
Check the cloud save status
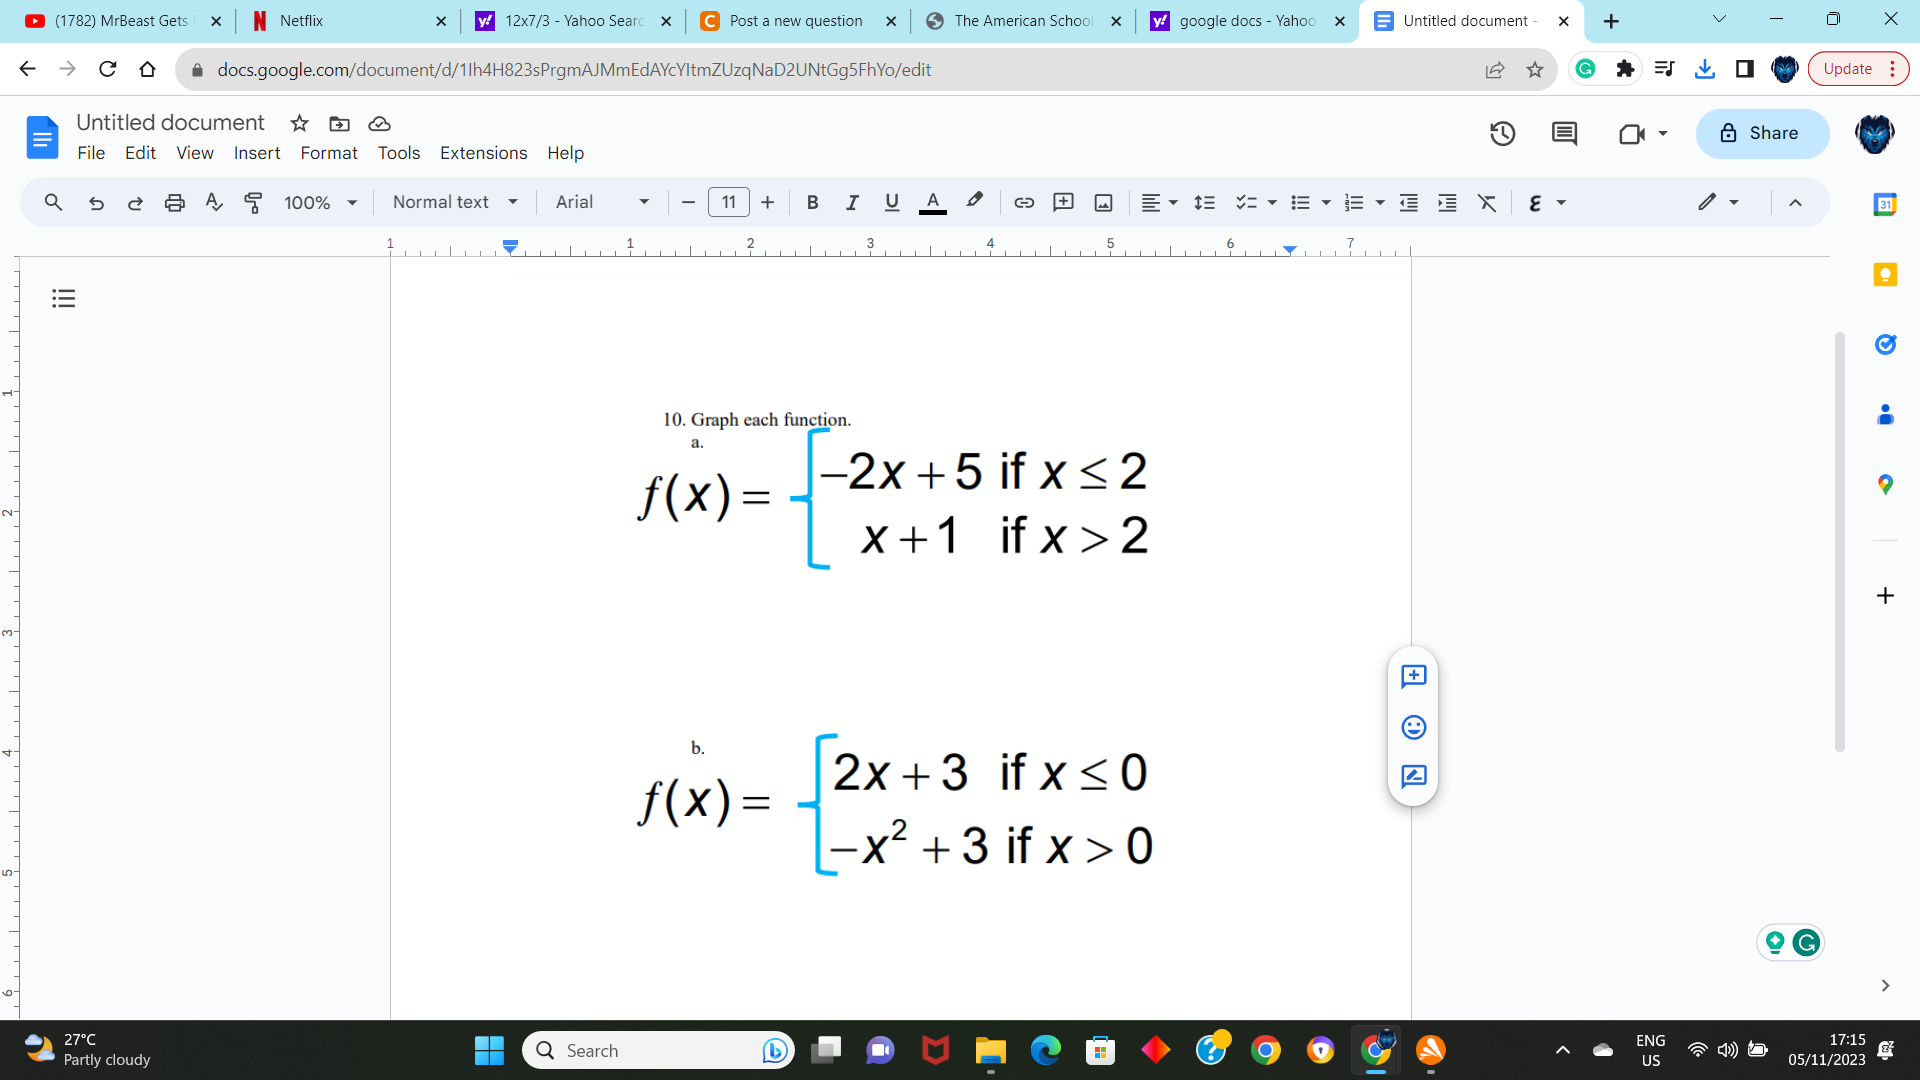click(379, 124)
